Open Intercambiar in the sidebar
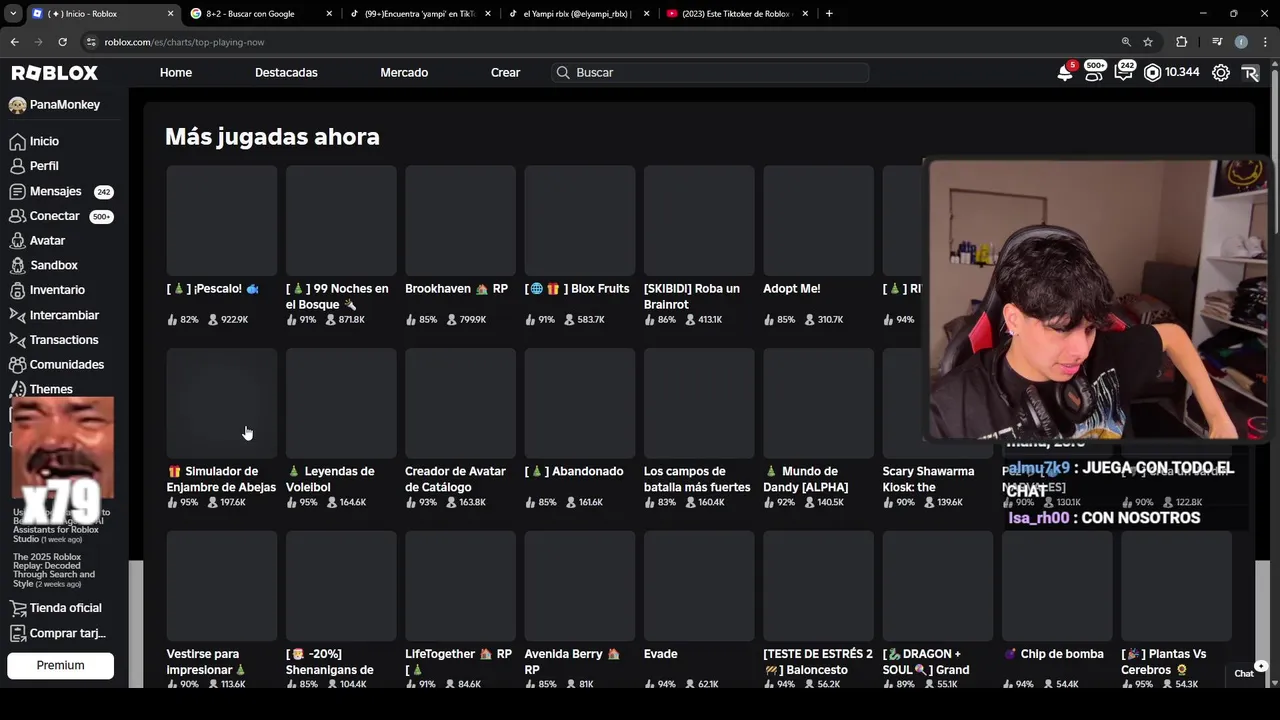Screen dimensions: 1280x720 pos(64,315)
